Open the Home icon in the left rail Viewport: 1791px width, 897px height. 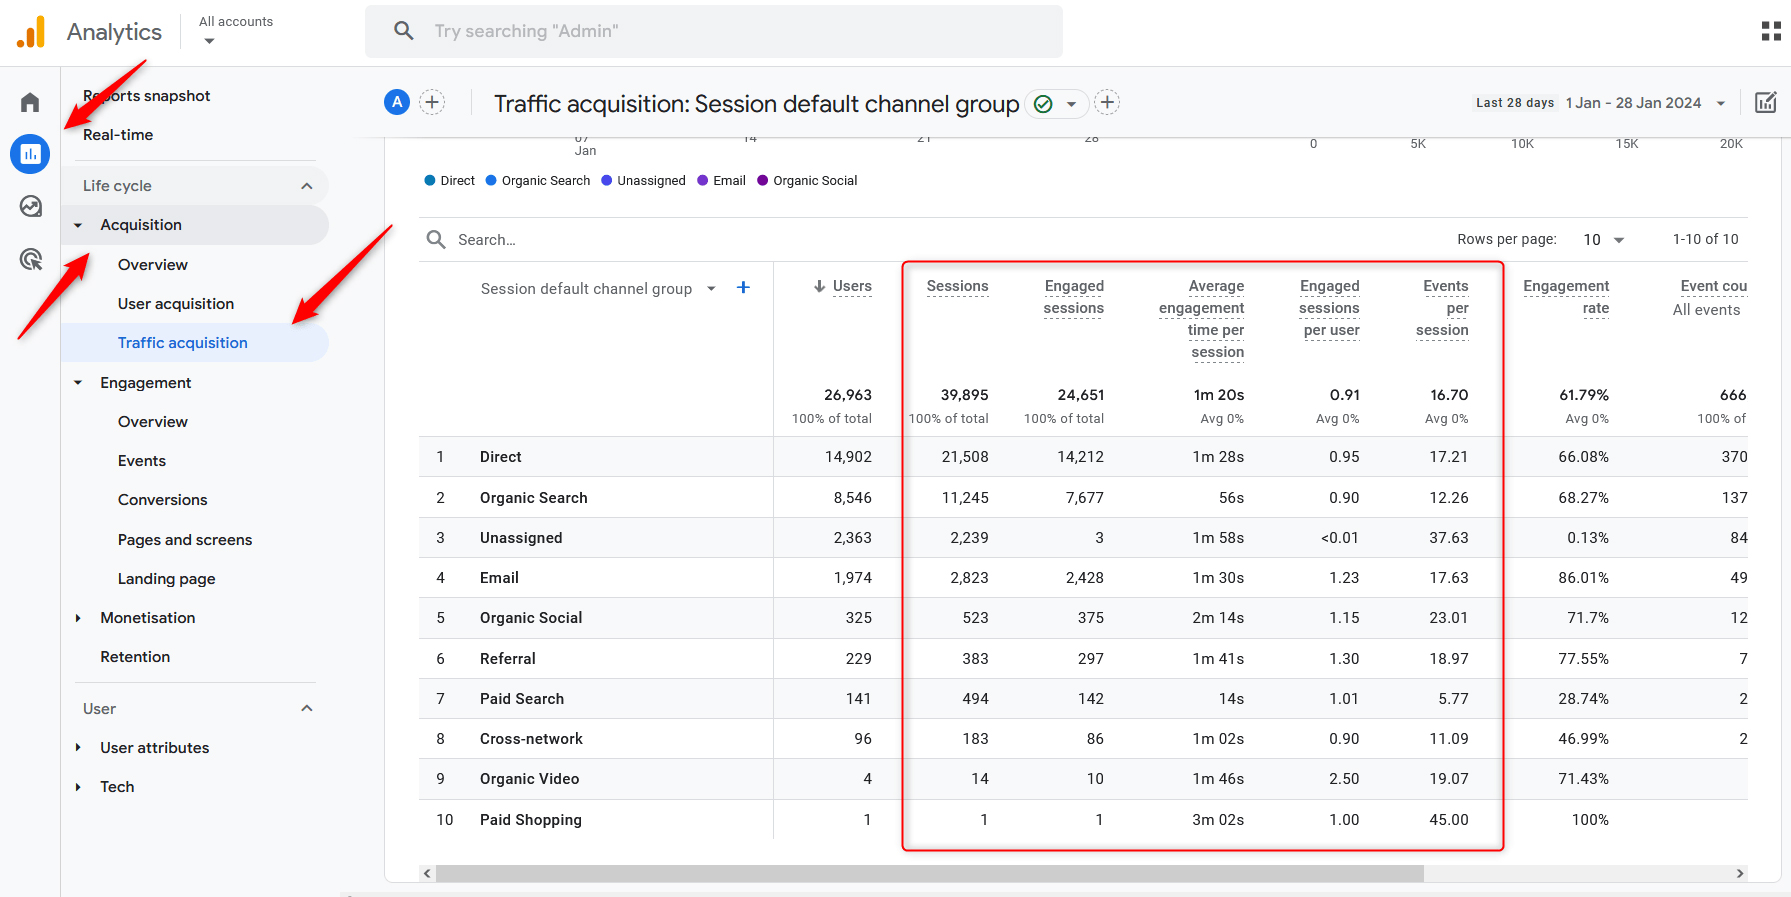tap(30, 102)
